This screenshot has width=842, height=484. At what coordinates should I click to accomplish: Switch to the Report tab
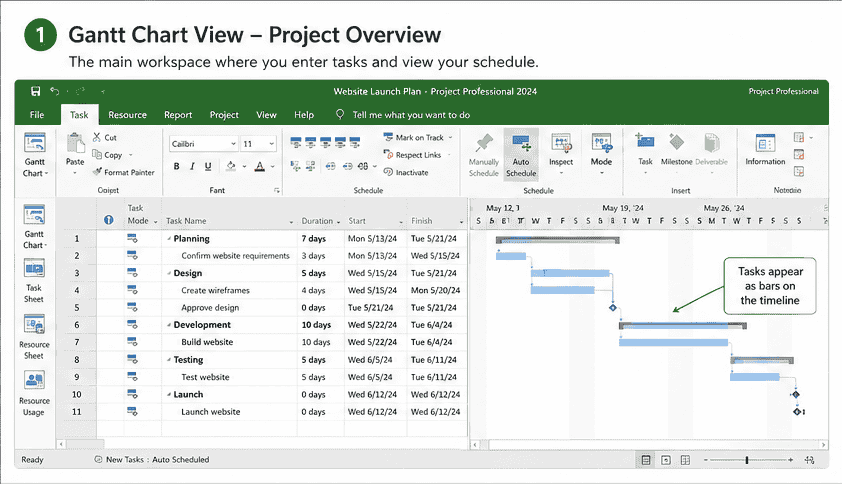pyautogui.click(x=178, y=115)
